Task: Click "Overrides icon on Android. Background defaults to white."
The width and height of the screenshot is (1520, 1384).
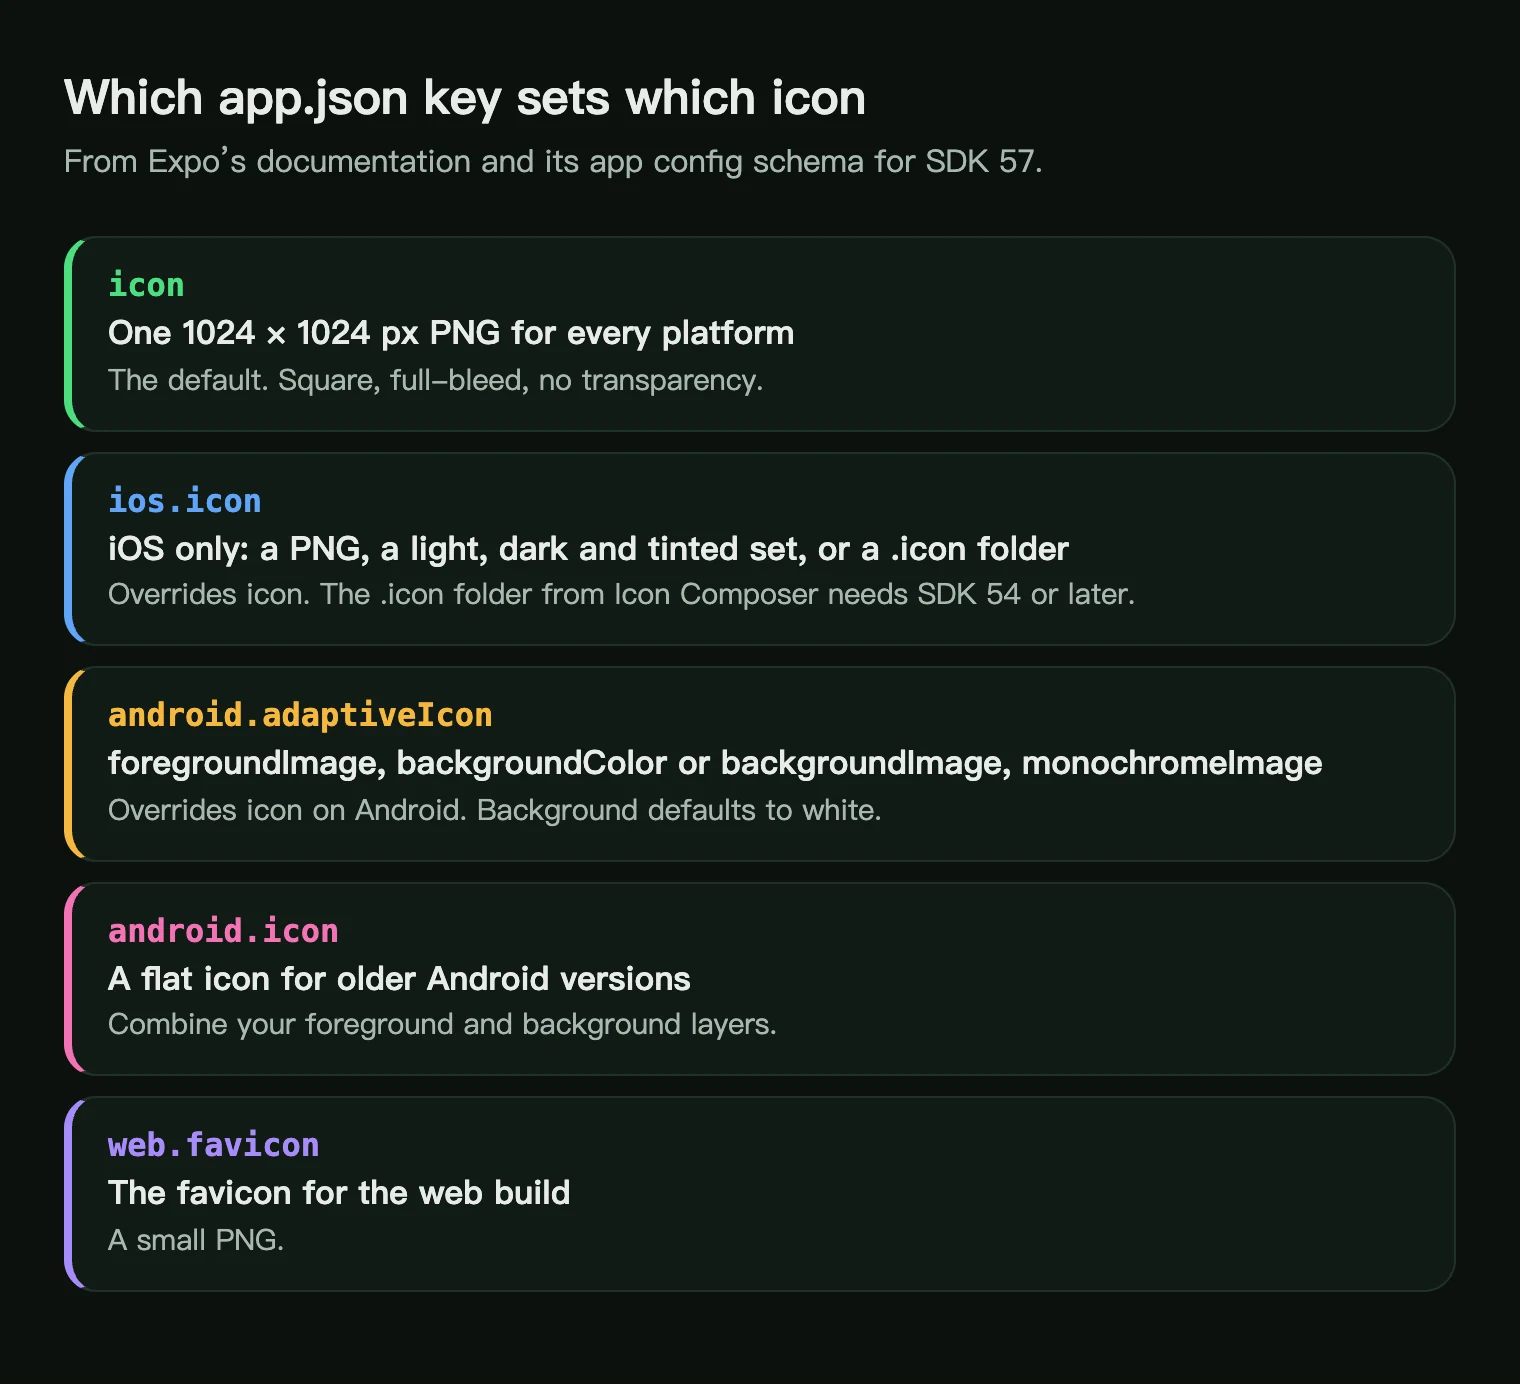Action: pos(494,810)
